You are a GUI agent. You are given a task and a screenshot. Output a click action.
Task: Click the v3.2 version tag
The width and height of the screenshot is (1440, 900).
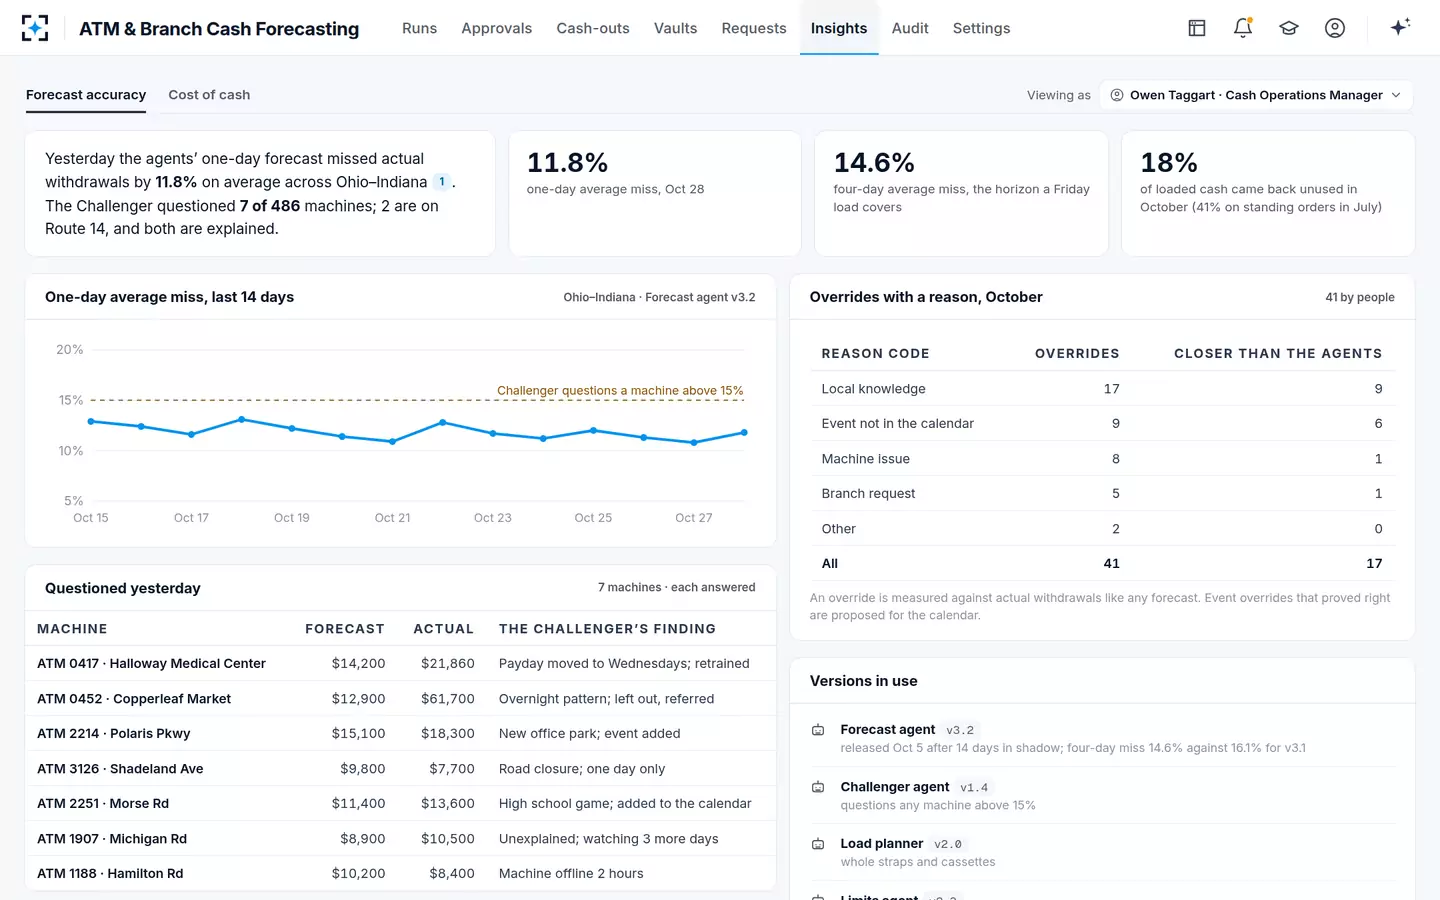click(x=960, y=730)
